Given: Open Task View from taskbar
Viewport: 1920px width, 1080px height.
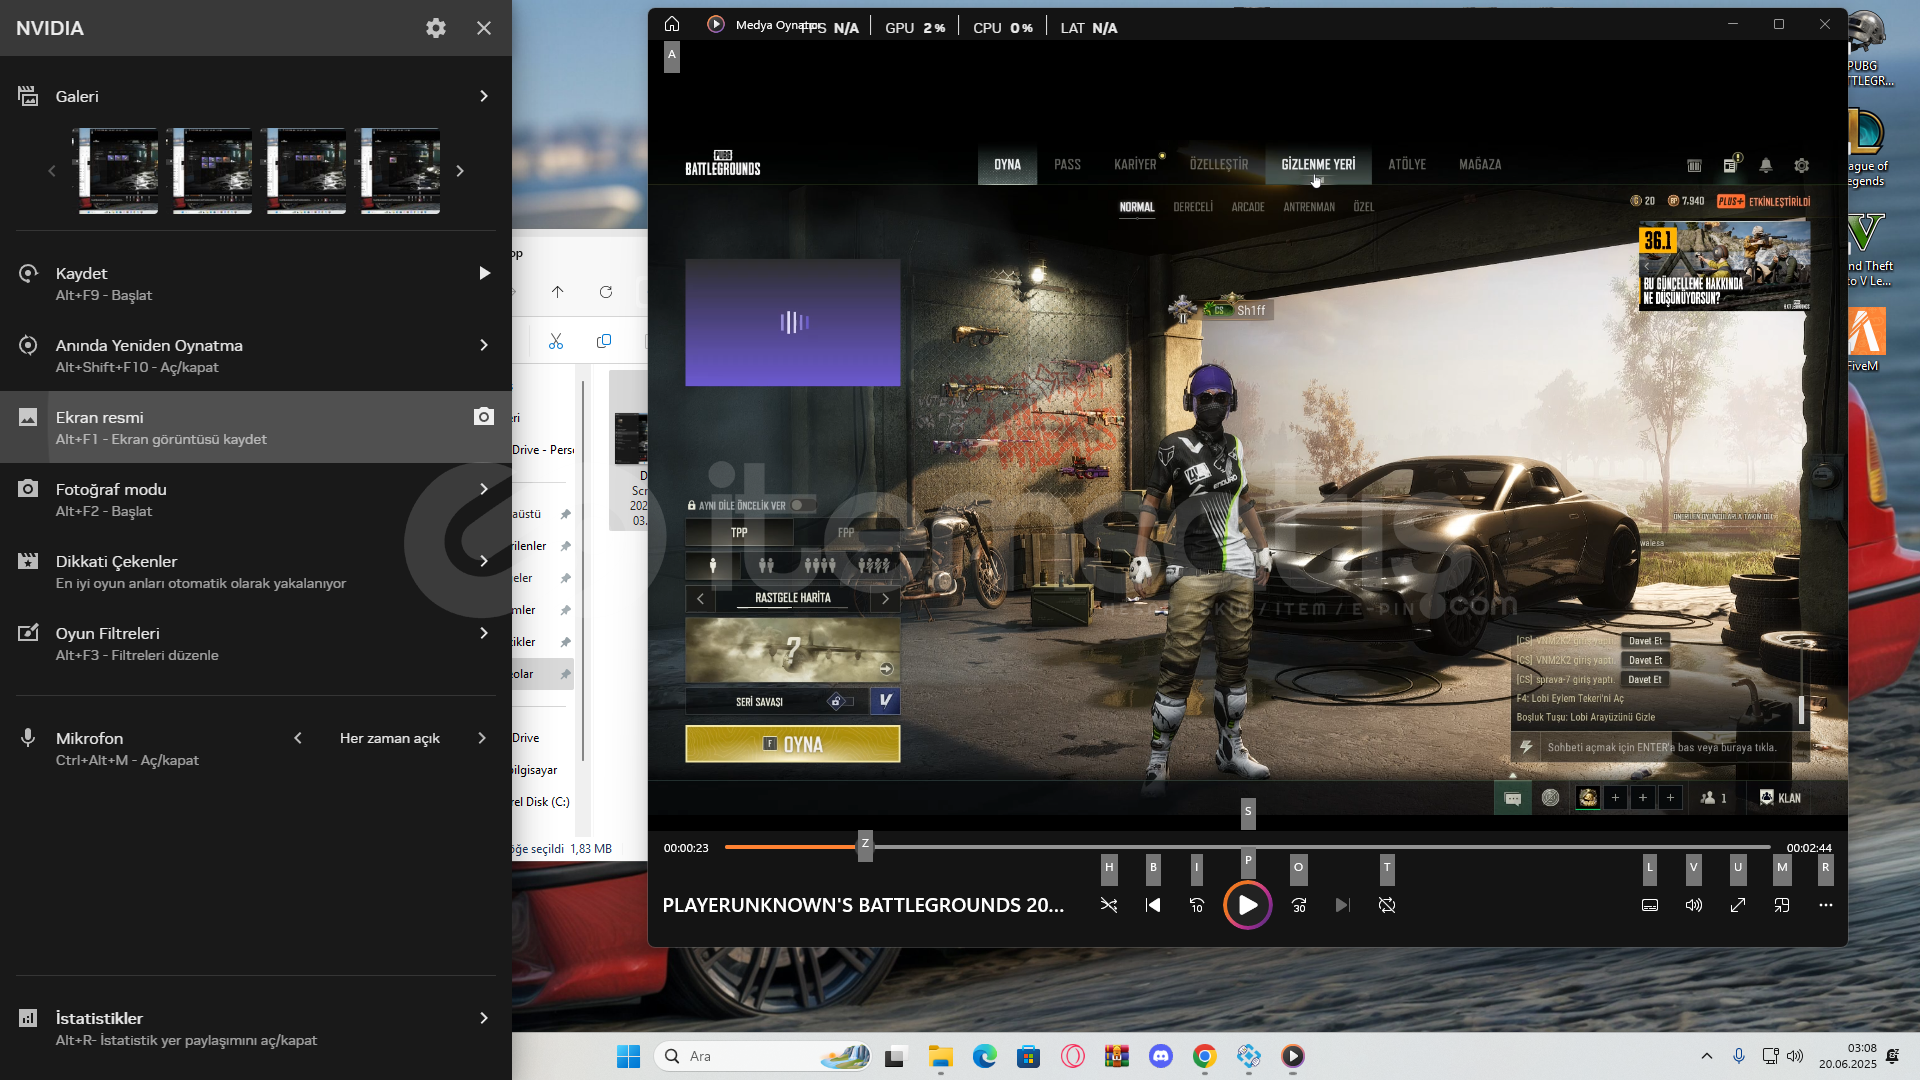Looking at the screenshot, I should click(895, 1056).
